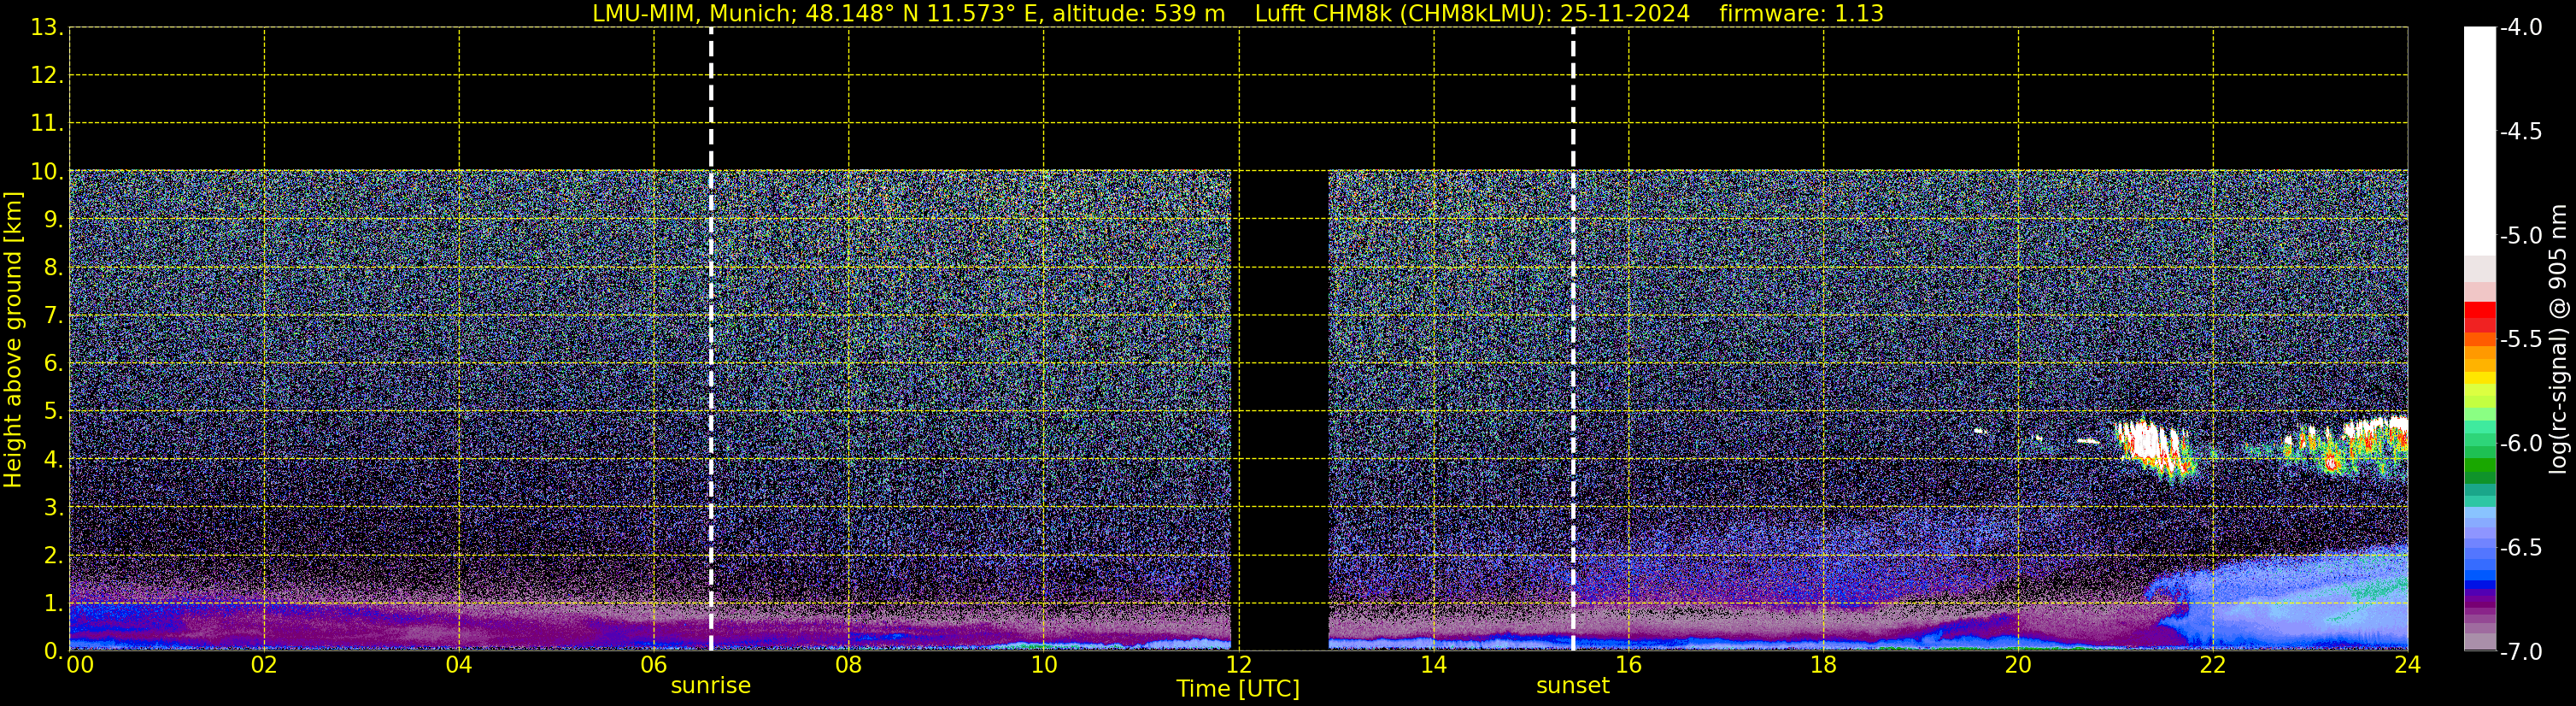
Task: Click the colorbar tick '-6.5'
Action: pos(2520,548)
